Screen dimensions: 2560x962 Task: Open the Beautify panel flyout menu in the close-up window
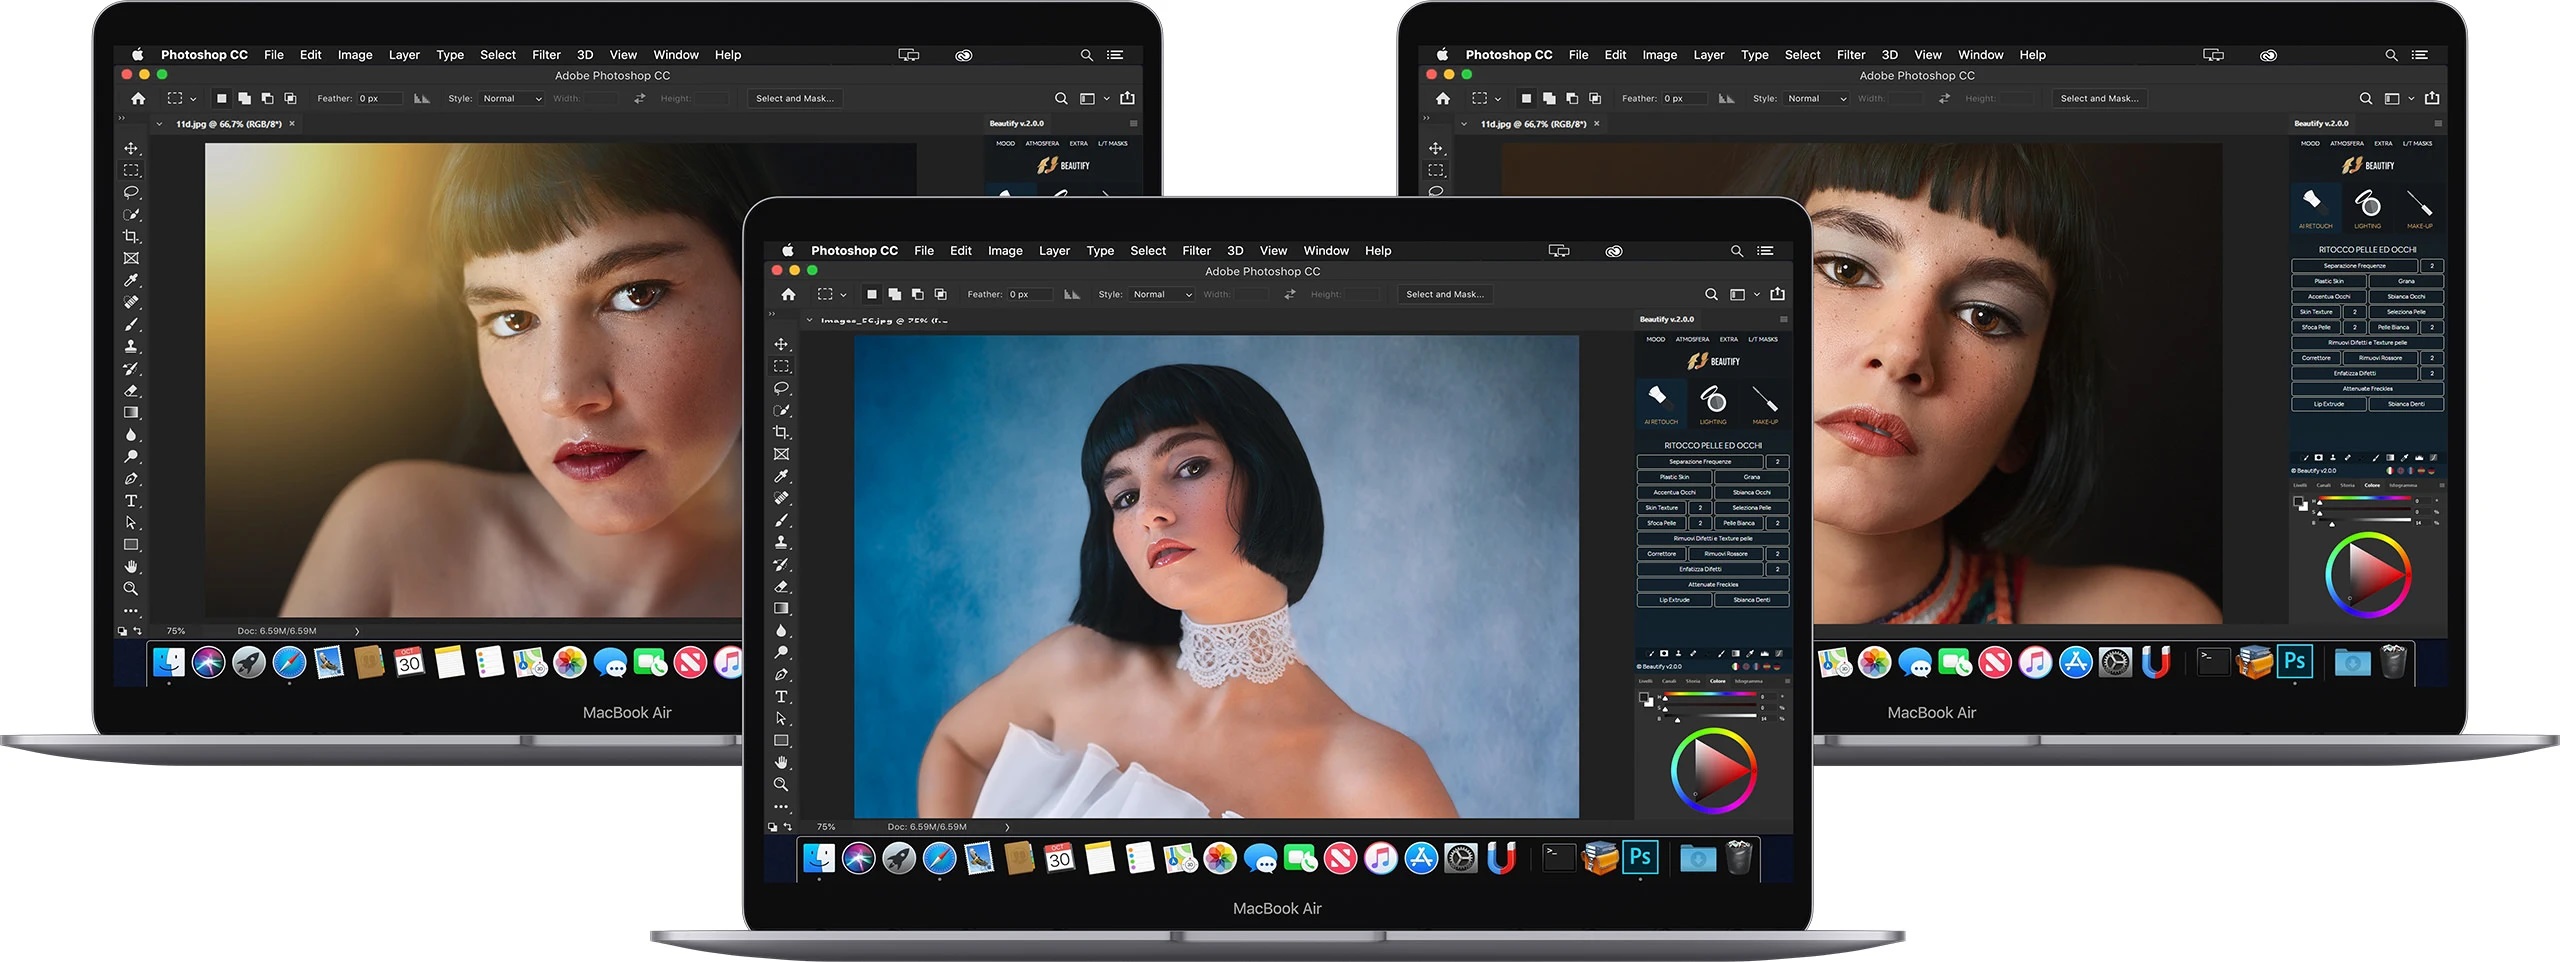[2437, 124]
